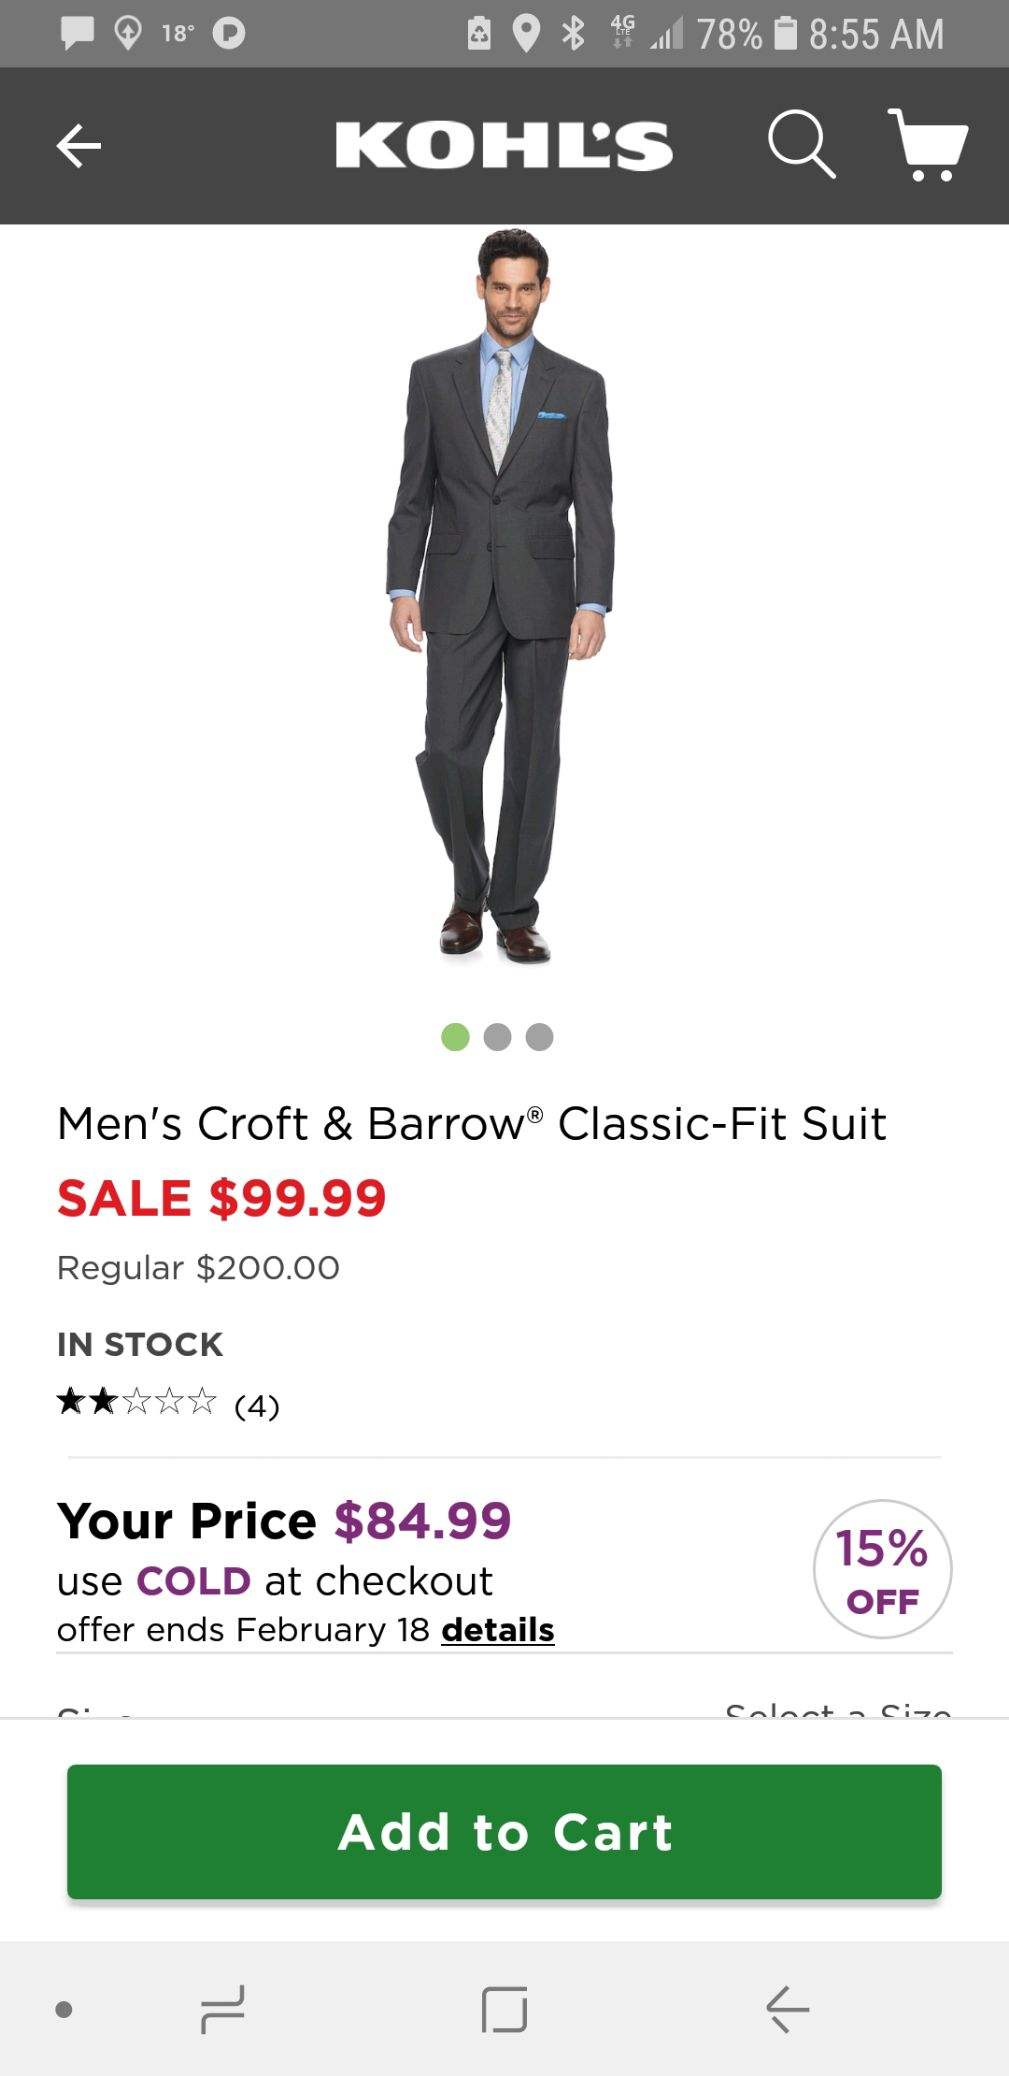The height and width of the screenshot is (2076, 1009).
Task: Expand the Select a Size option
Action: pos(837,1708)
